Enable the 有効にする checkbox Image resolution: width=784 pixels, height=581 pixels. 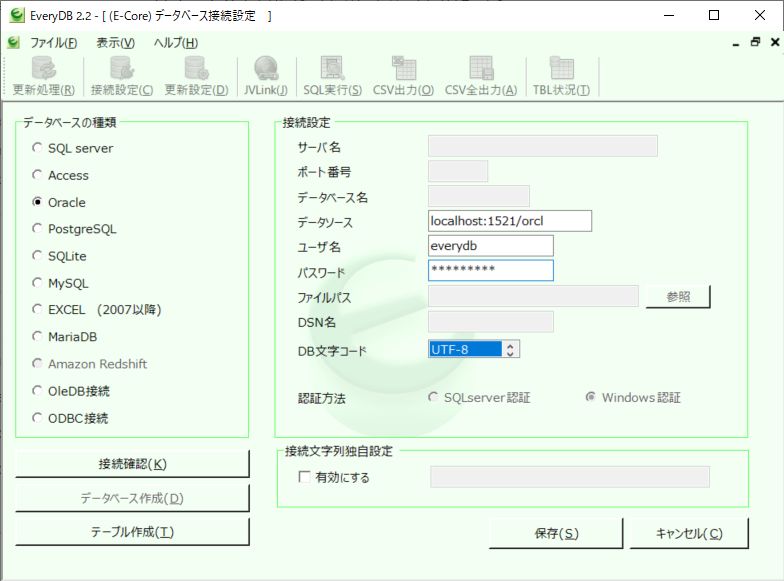pos(304,476)
